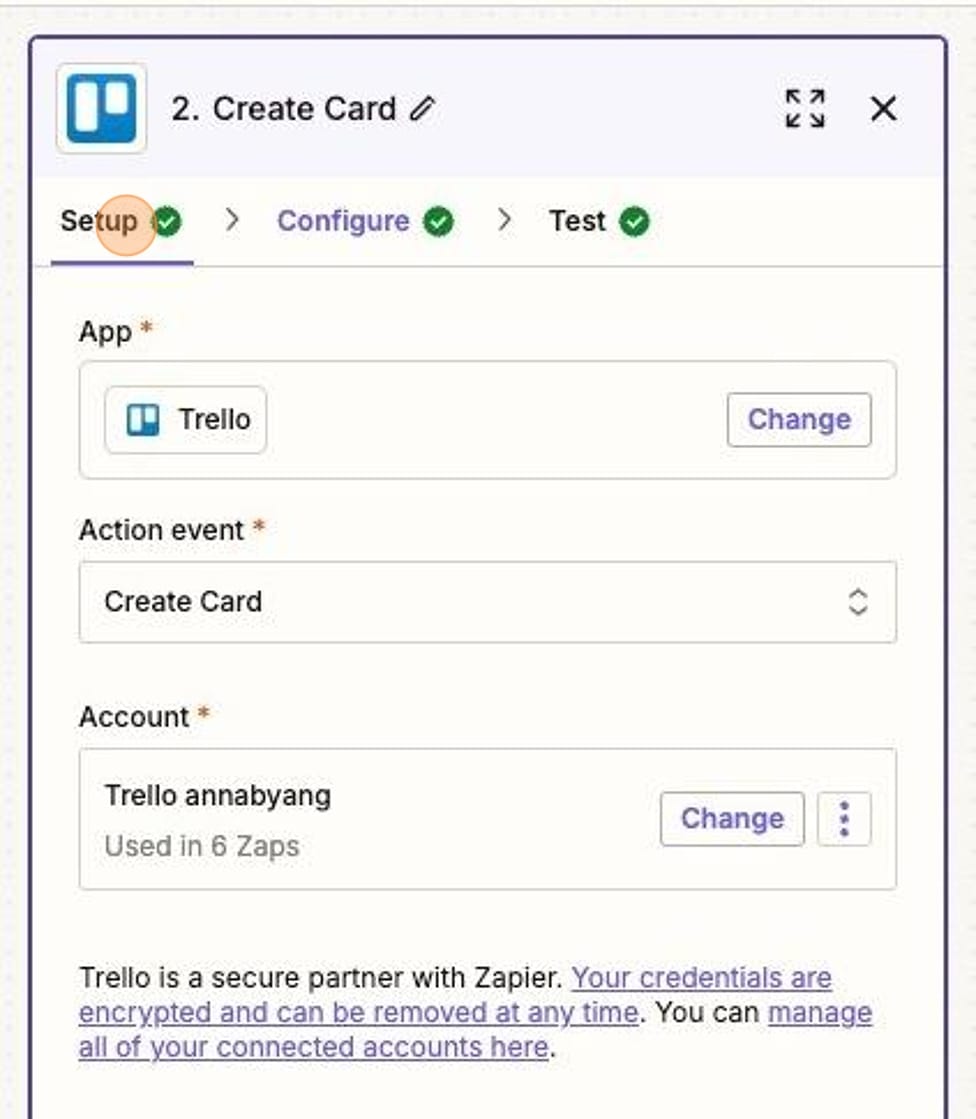Click Change next to Trello annabyang account

tap(732, 818)
